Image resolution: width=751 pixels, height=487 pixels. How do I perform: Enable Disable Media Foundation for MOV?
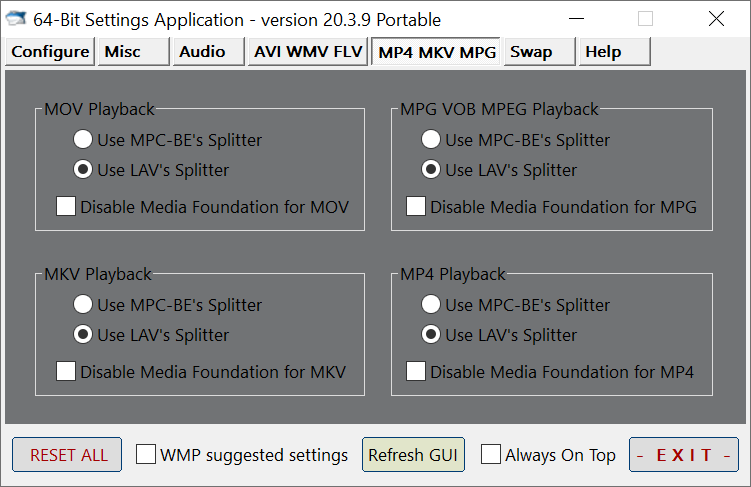coord(66,207)
